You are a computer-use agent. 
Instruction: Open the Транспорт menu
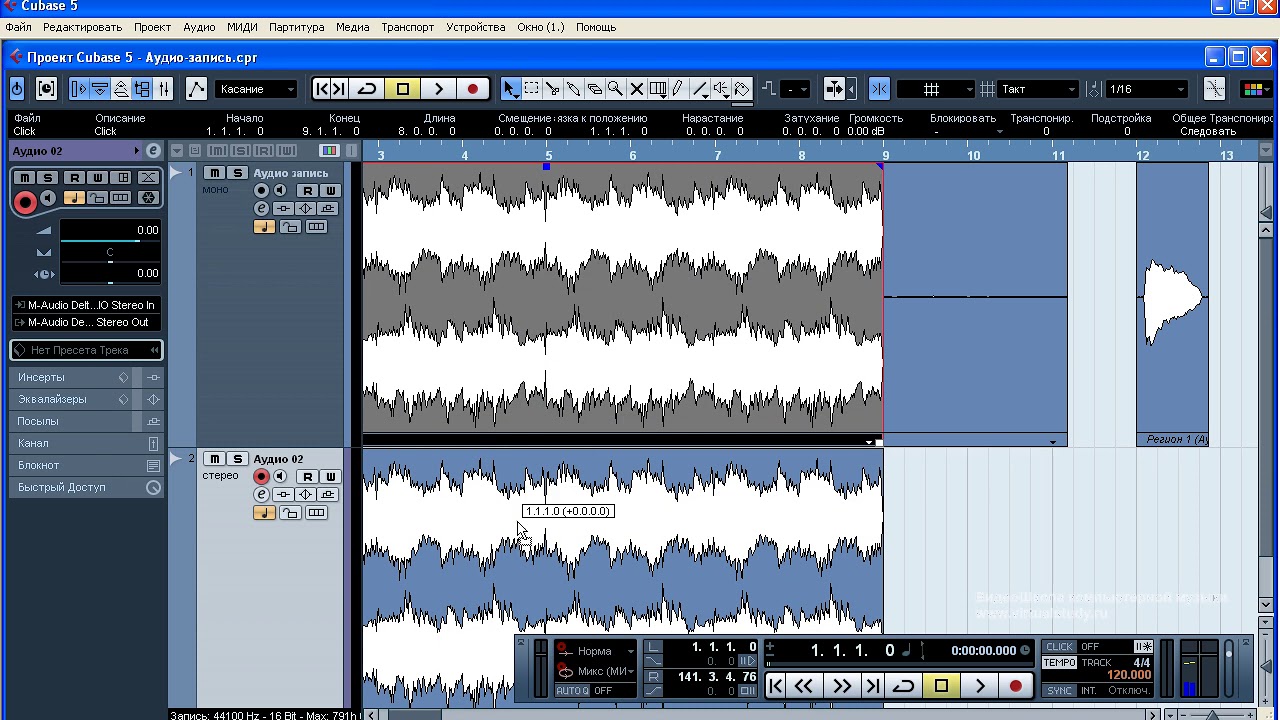(407, 27)
